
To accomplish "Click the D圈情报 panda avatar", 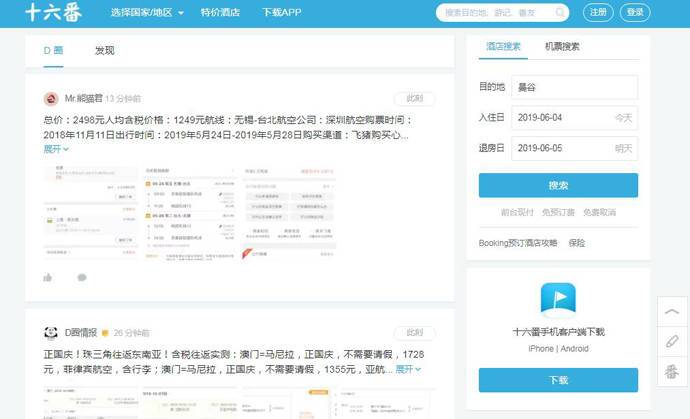I will tap(51, 333).
